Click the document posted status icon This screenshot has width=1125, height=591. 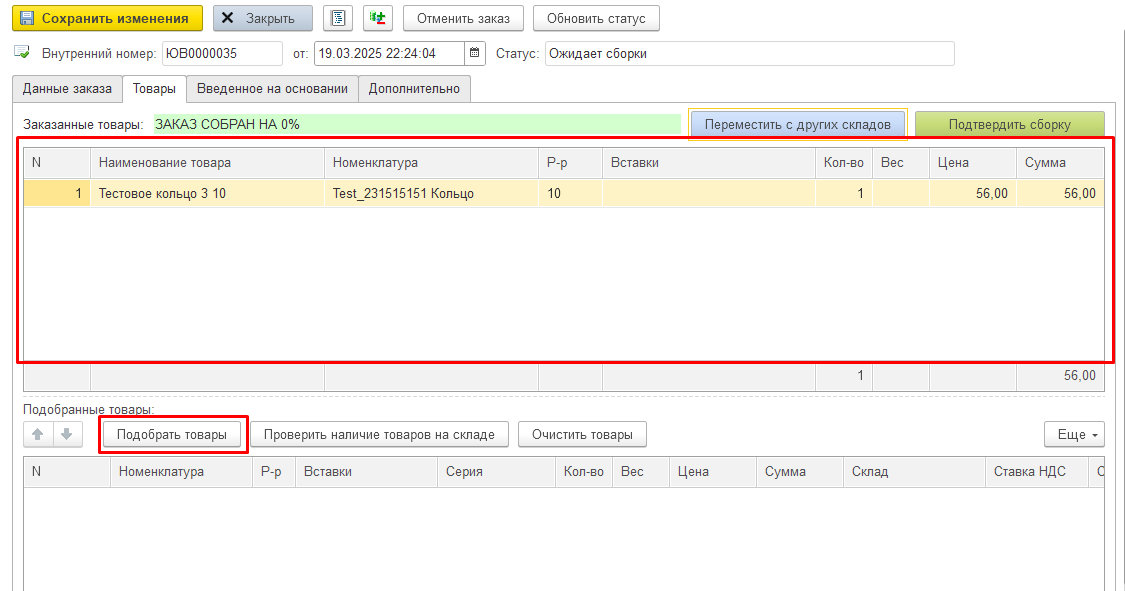click(22, 52)
